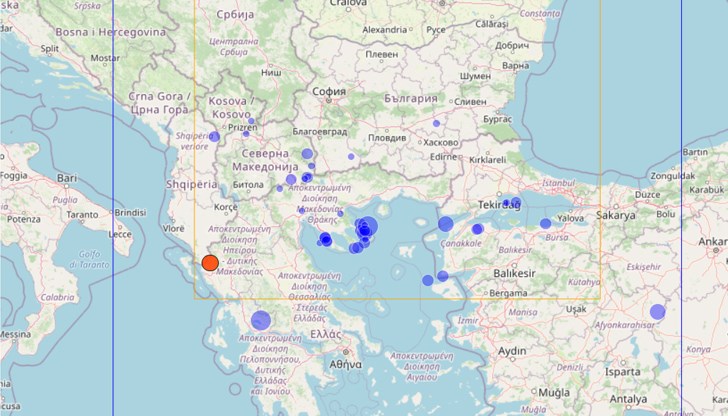Click the blue marker beside Yalova

point(545,224)
